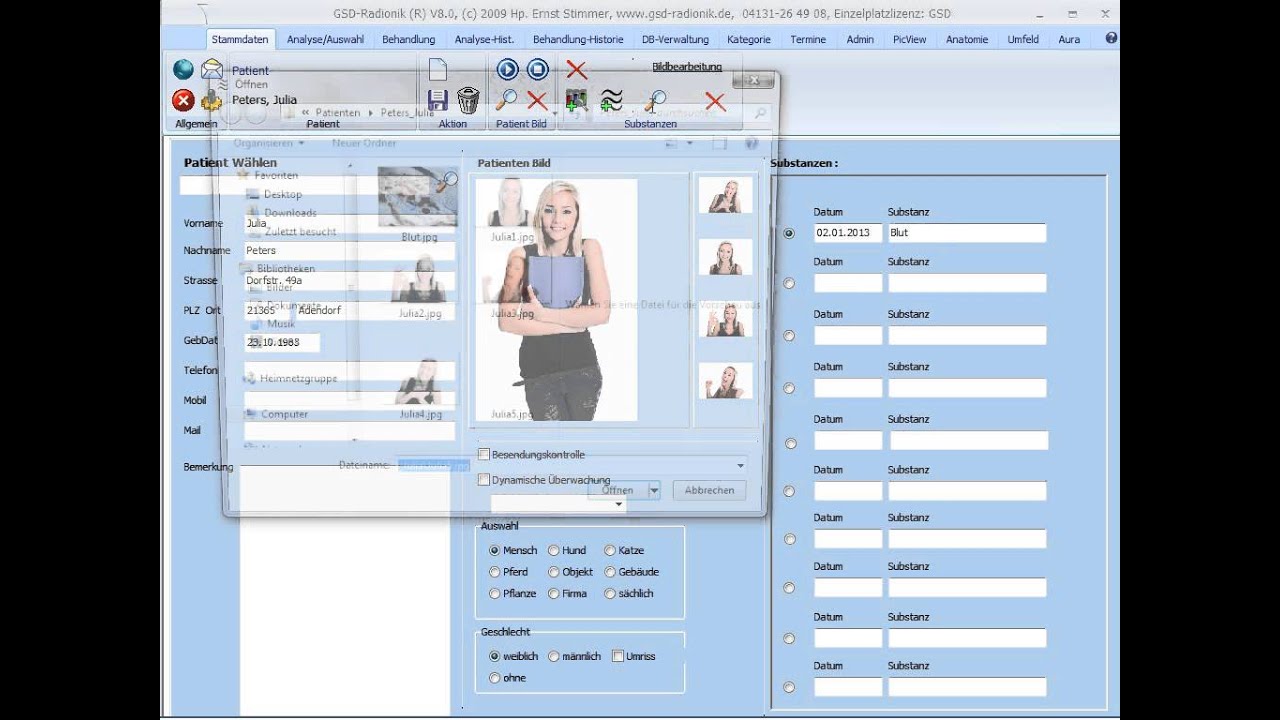Click the new blank document icon in Aktion
The height and width of the screenshot is (720, 1280).
437,69
